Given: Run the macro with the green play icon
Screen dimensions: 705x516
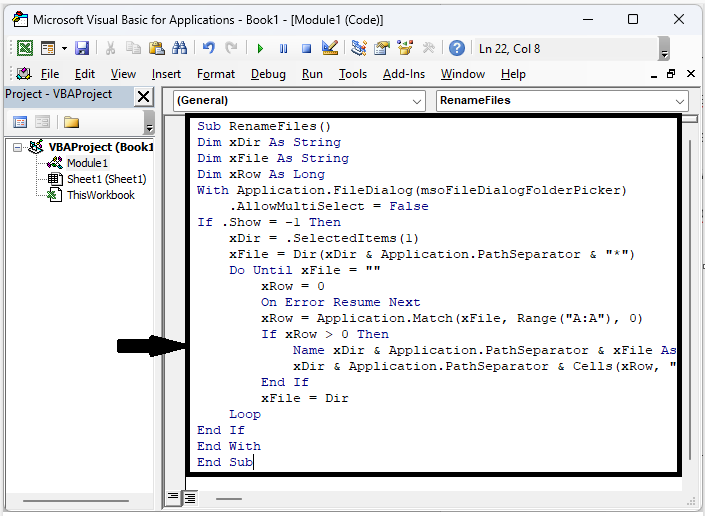Looking at the screenshot, I should [x=260, y=49].
